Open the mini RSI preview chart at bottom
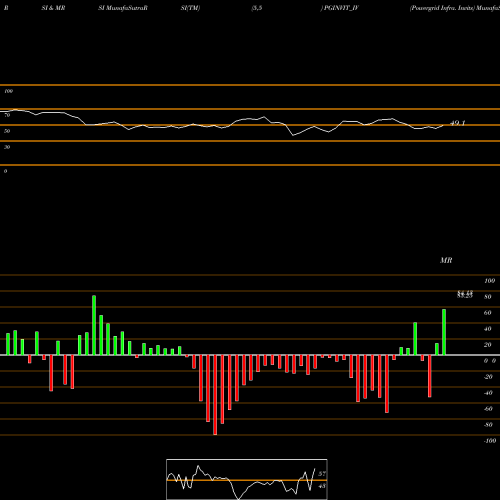Viewport: 500px width, 500px height. point(247,479)
